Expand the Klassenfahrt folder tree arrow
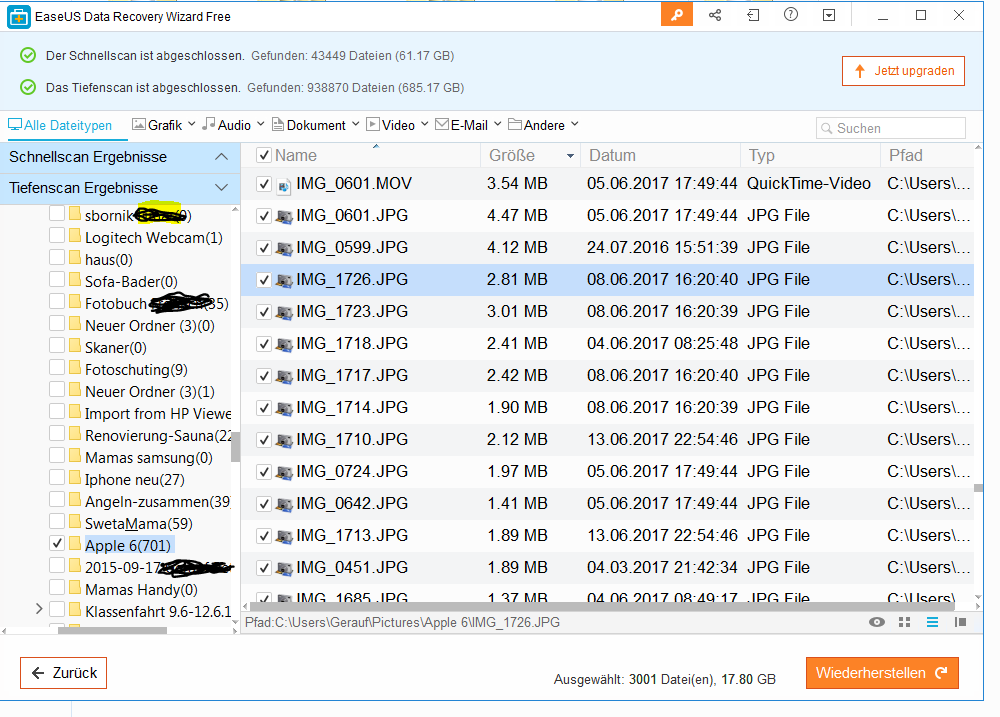 click(x=39, y=609)
